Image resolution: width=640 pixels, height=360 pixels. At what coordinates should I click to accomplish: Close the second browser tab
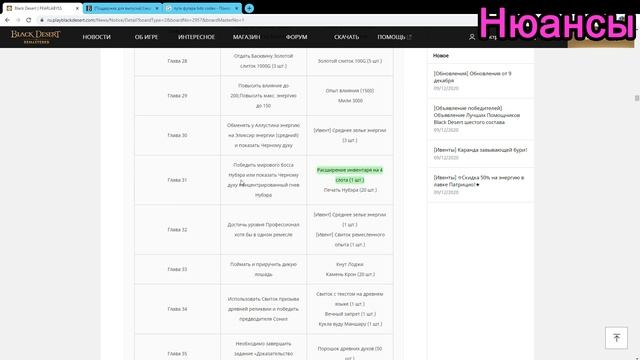(157, 8)
